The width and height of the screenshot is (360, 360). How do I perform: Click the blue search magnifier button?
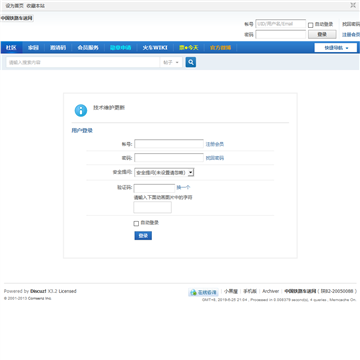click(191, 62)
